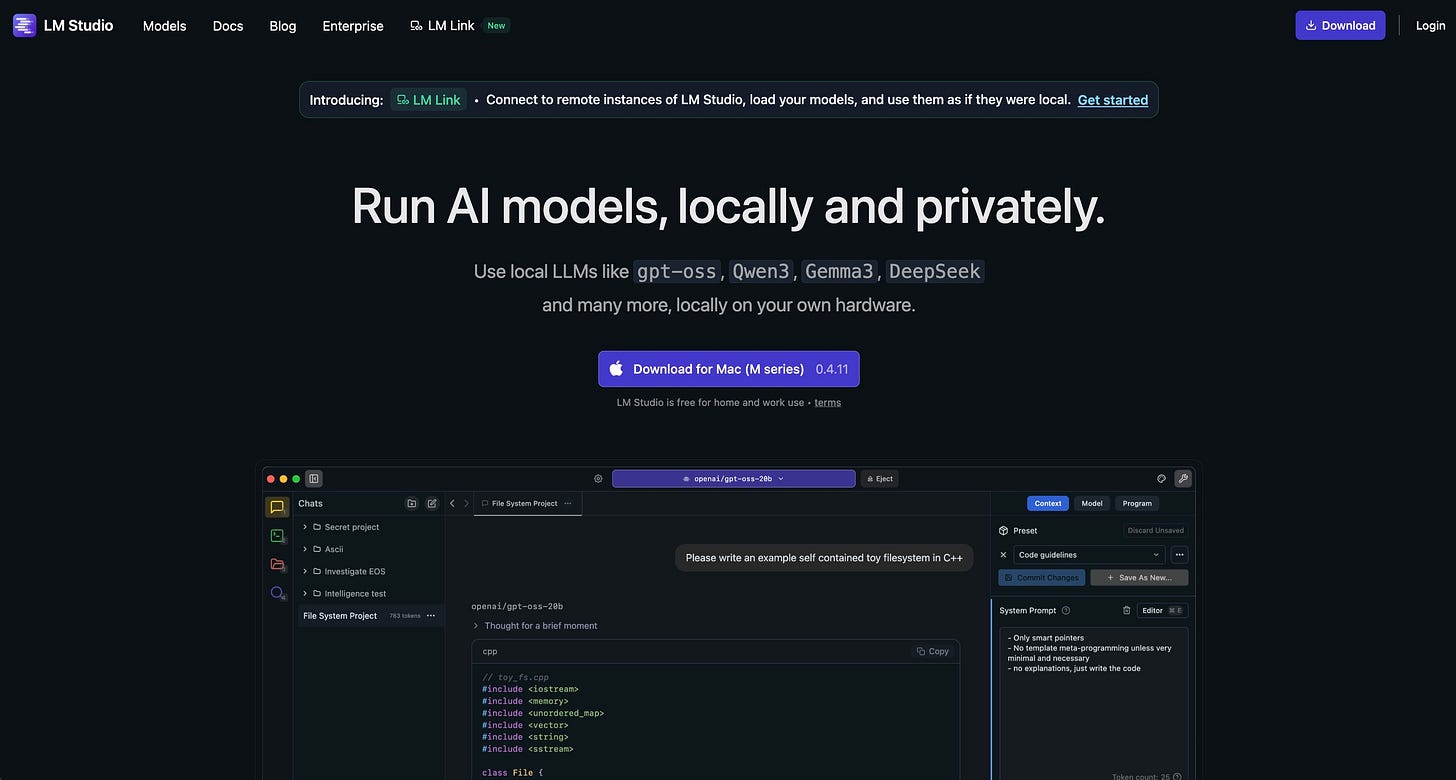Click the '783 tokens' count label
Image resolution: width=1456 pixels, height=780 pixels.
405,616
